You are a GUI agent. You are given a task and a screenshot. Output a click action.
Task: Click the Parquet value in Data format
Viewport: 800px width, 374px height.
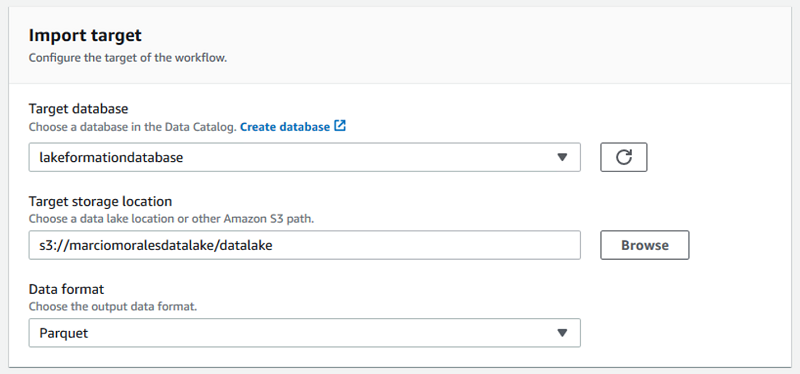(x=64, y=333)
